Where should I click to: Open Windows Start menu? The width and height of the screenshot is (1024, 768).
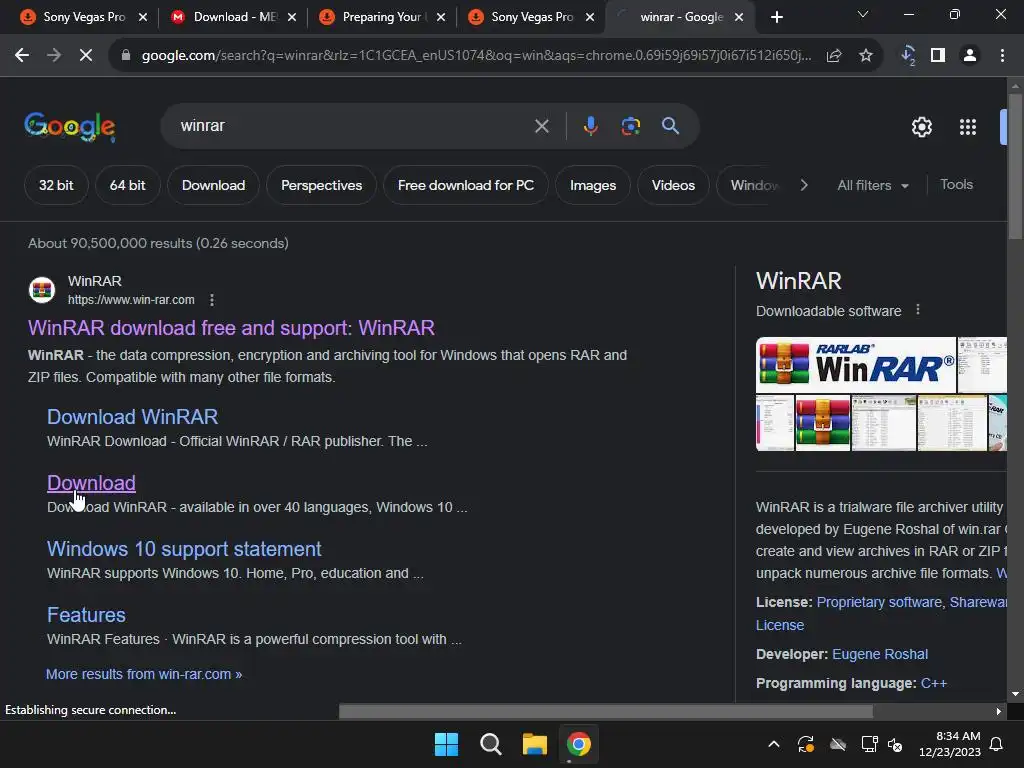point(447,744)
